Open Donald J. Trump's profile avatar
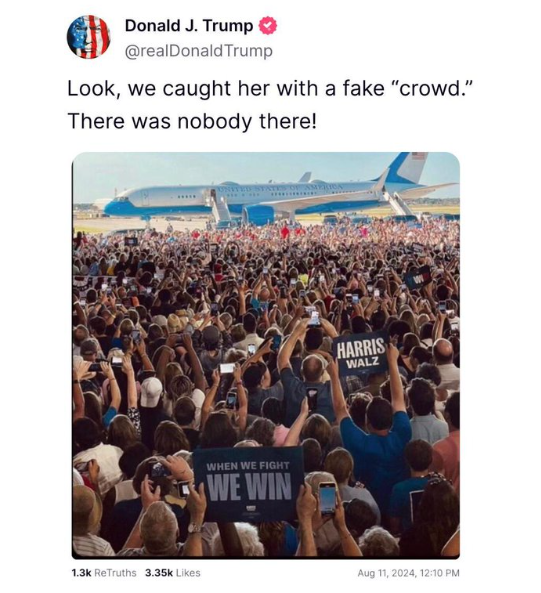 coord(88,37)
